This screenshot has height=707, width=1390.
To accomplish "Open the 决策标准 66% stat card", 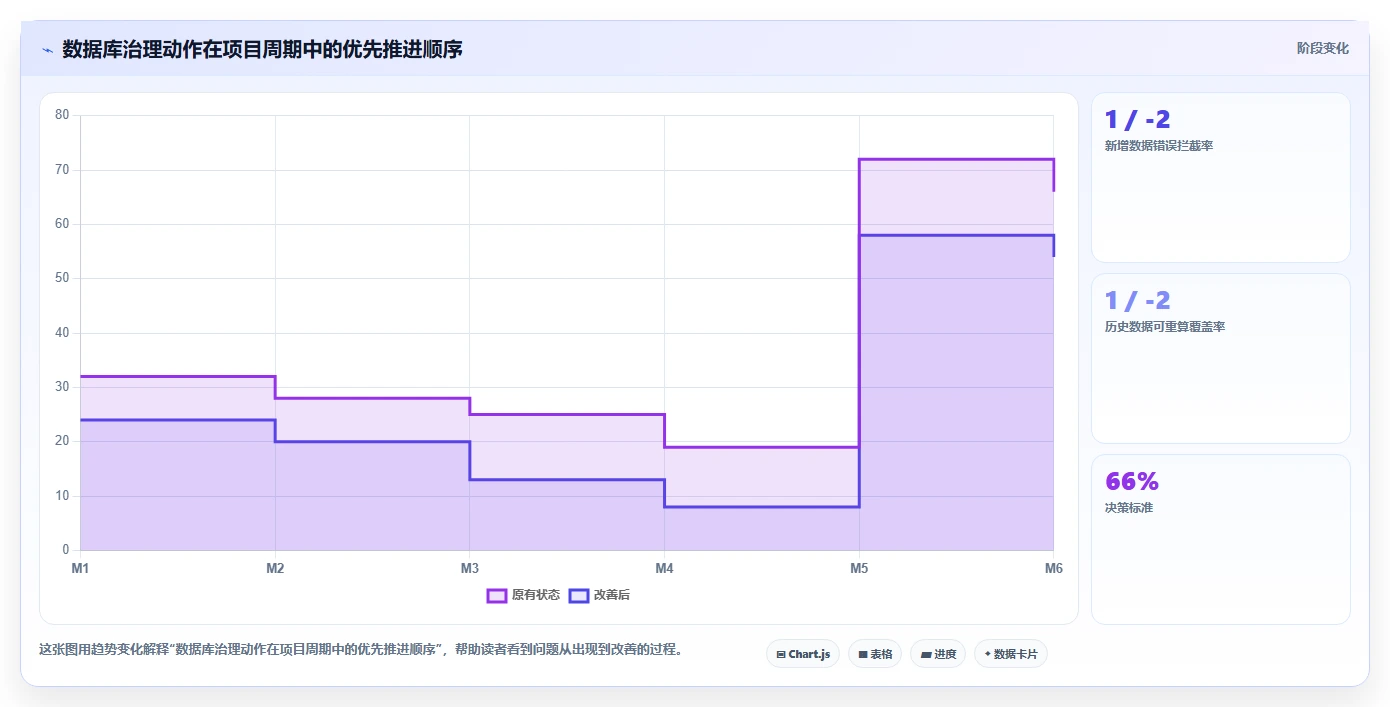I will click(x=1221, y=539).
